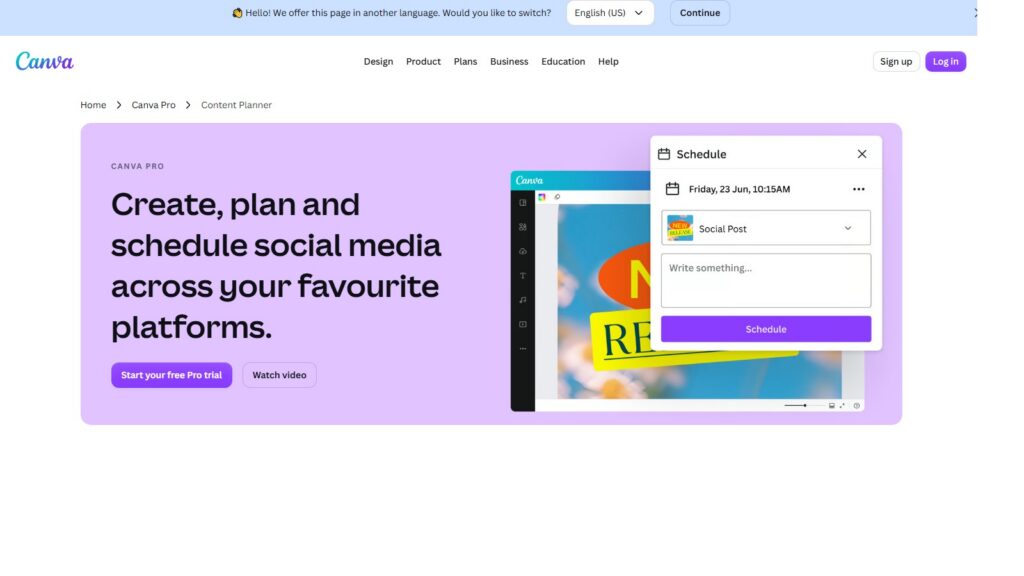Click the link icon next to the color swatch

point(557,197)
